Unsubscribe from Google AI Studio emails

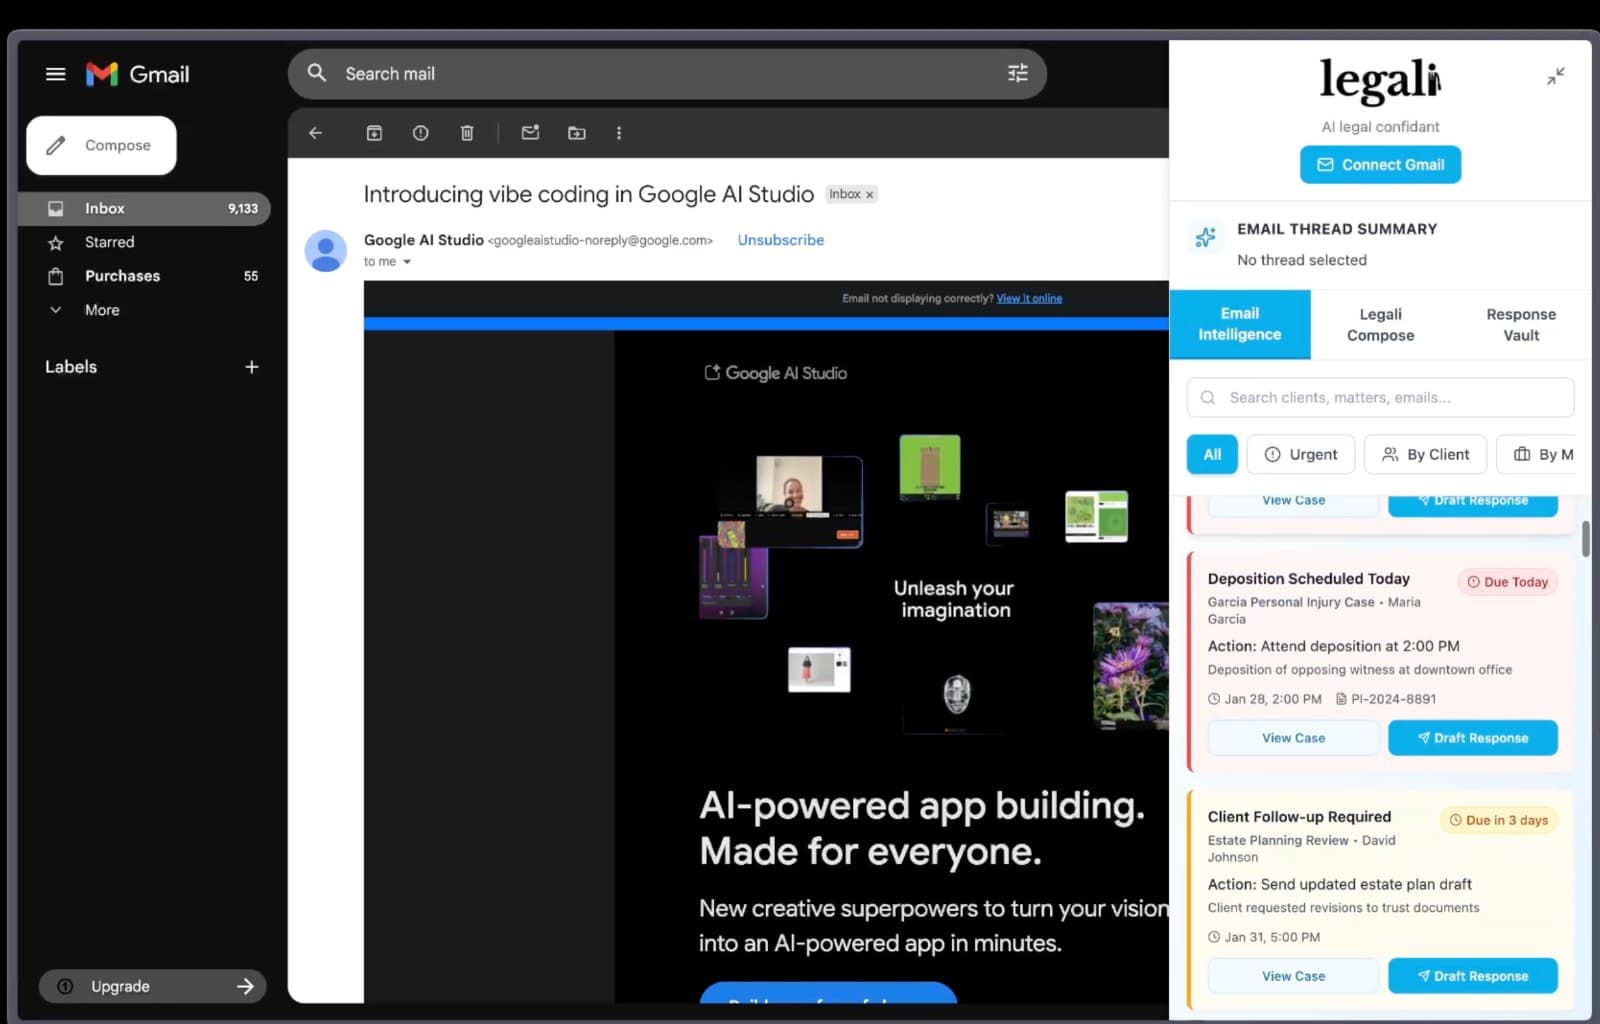(x=780, y=240)
